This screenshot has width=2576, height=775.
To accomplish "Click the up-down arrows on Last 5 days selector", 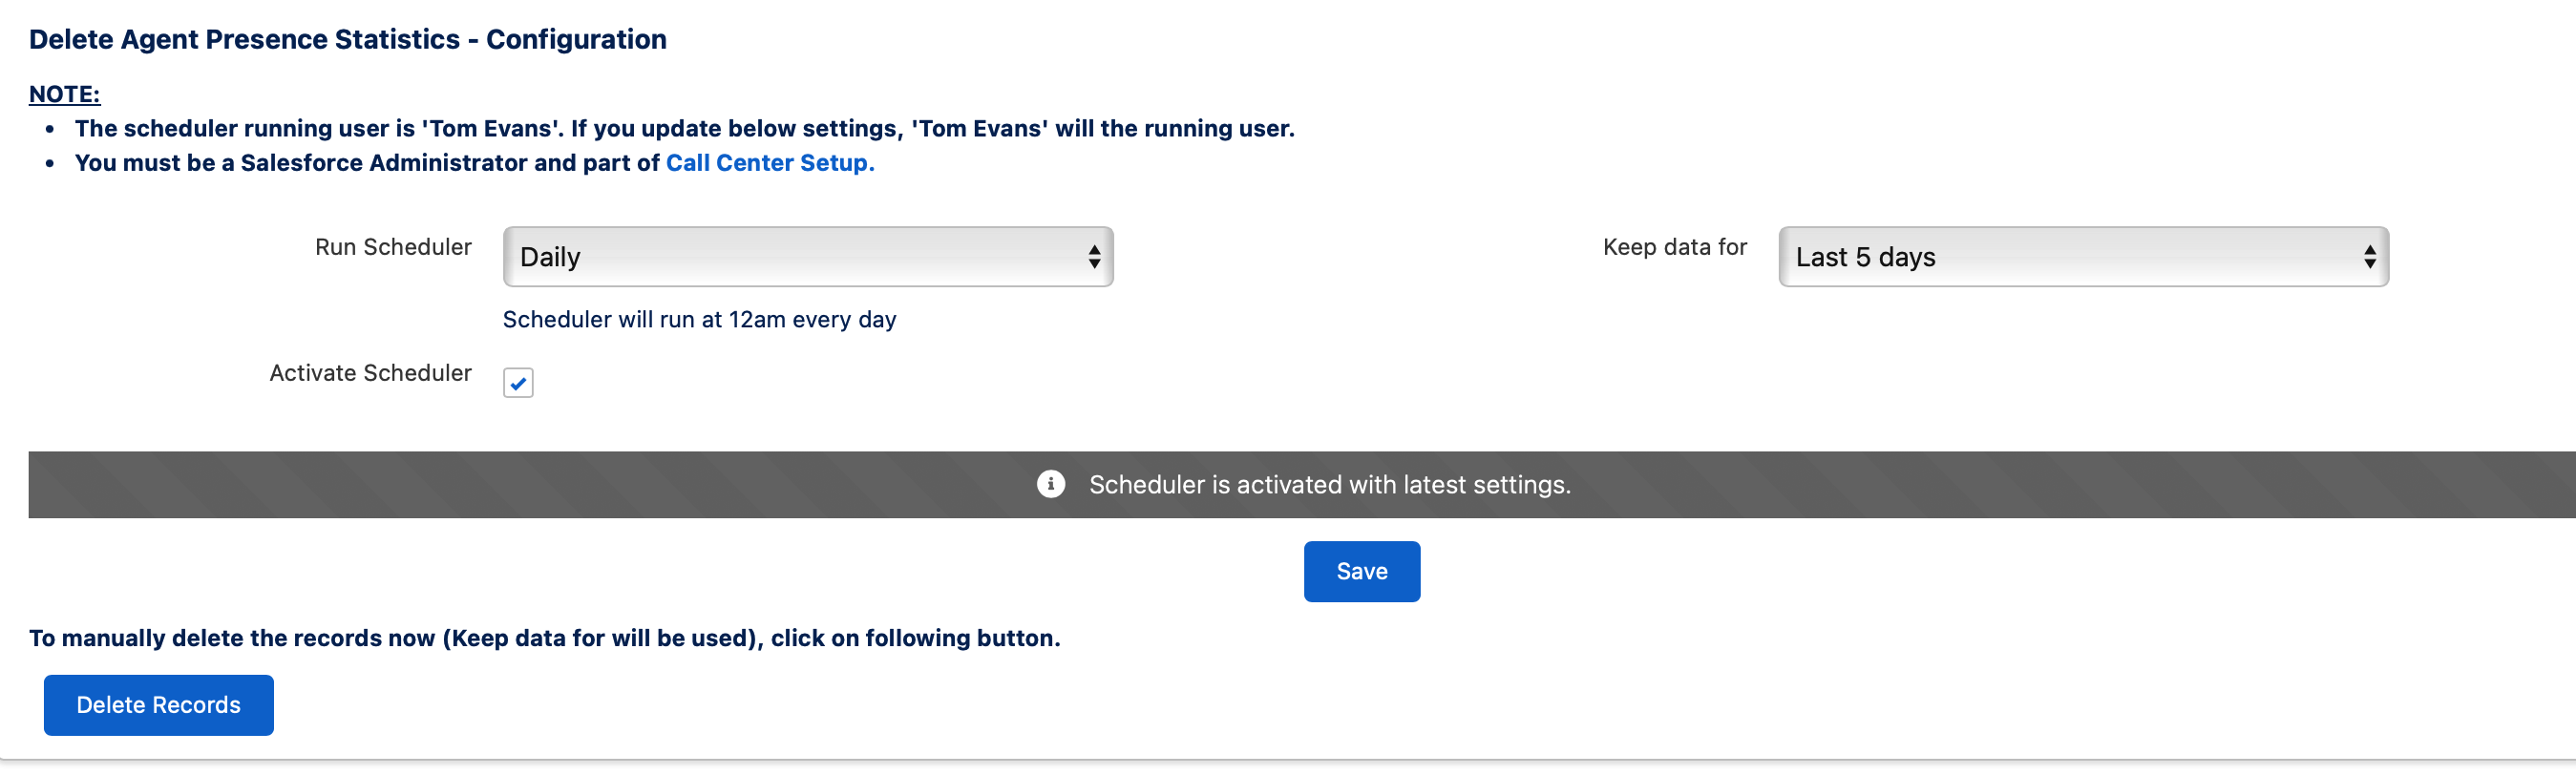I will point(2369,257).
